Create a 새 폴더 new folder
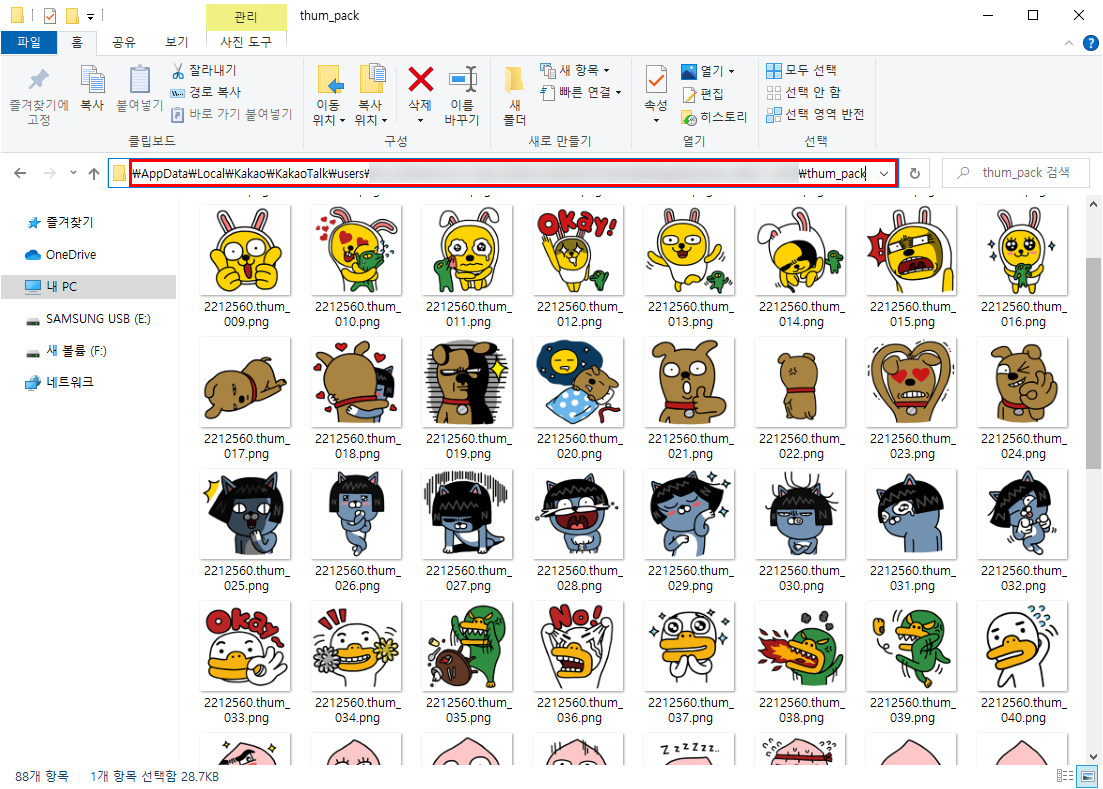The width and height of the screenshot is (1103, 789). (x=514, y=96)
